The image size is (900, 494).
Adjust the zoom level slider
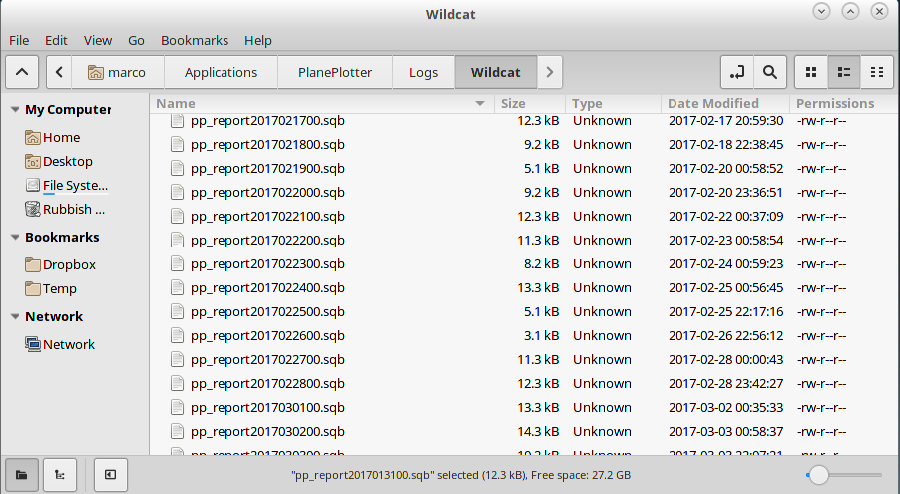[x=819, y=475]
